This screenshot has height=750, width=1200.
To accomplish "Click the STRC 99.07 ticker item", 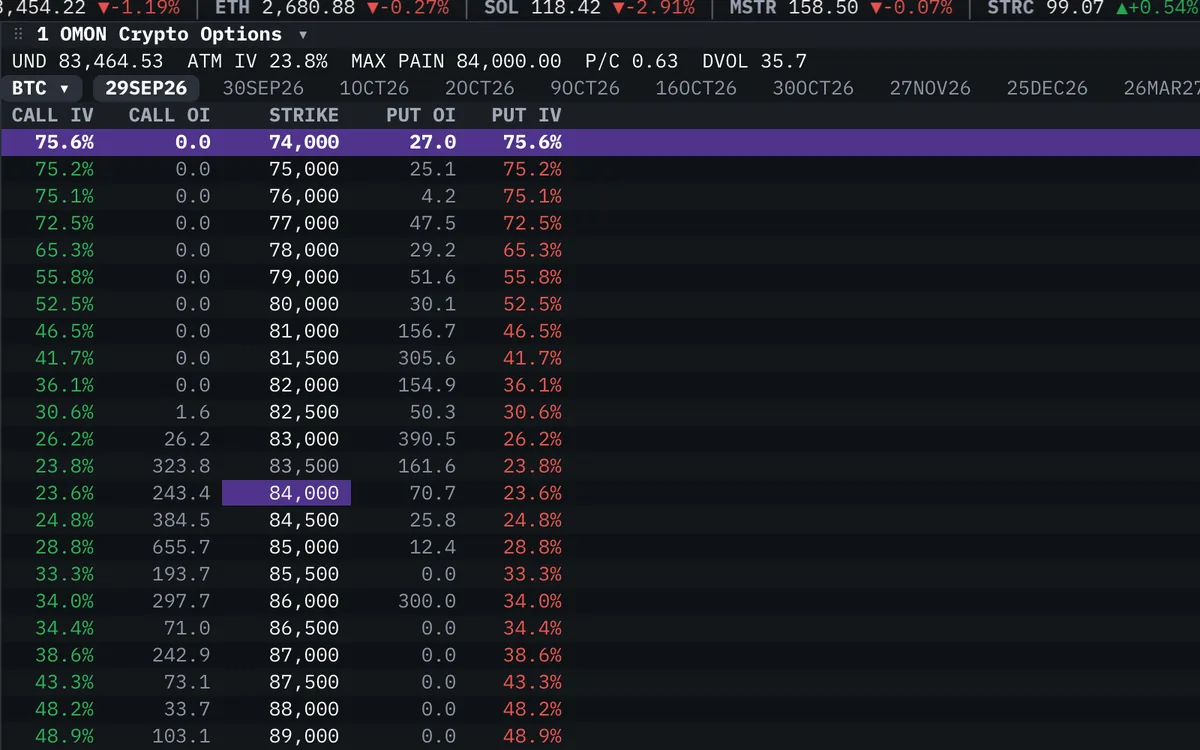I will 1093,8.
